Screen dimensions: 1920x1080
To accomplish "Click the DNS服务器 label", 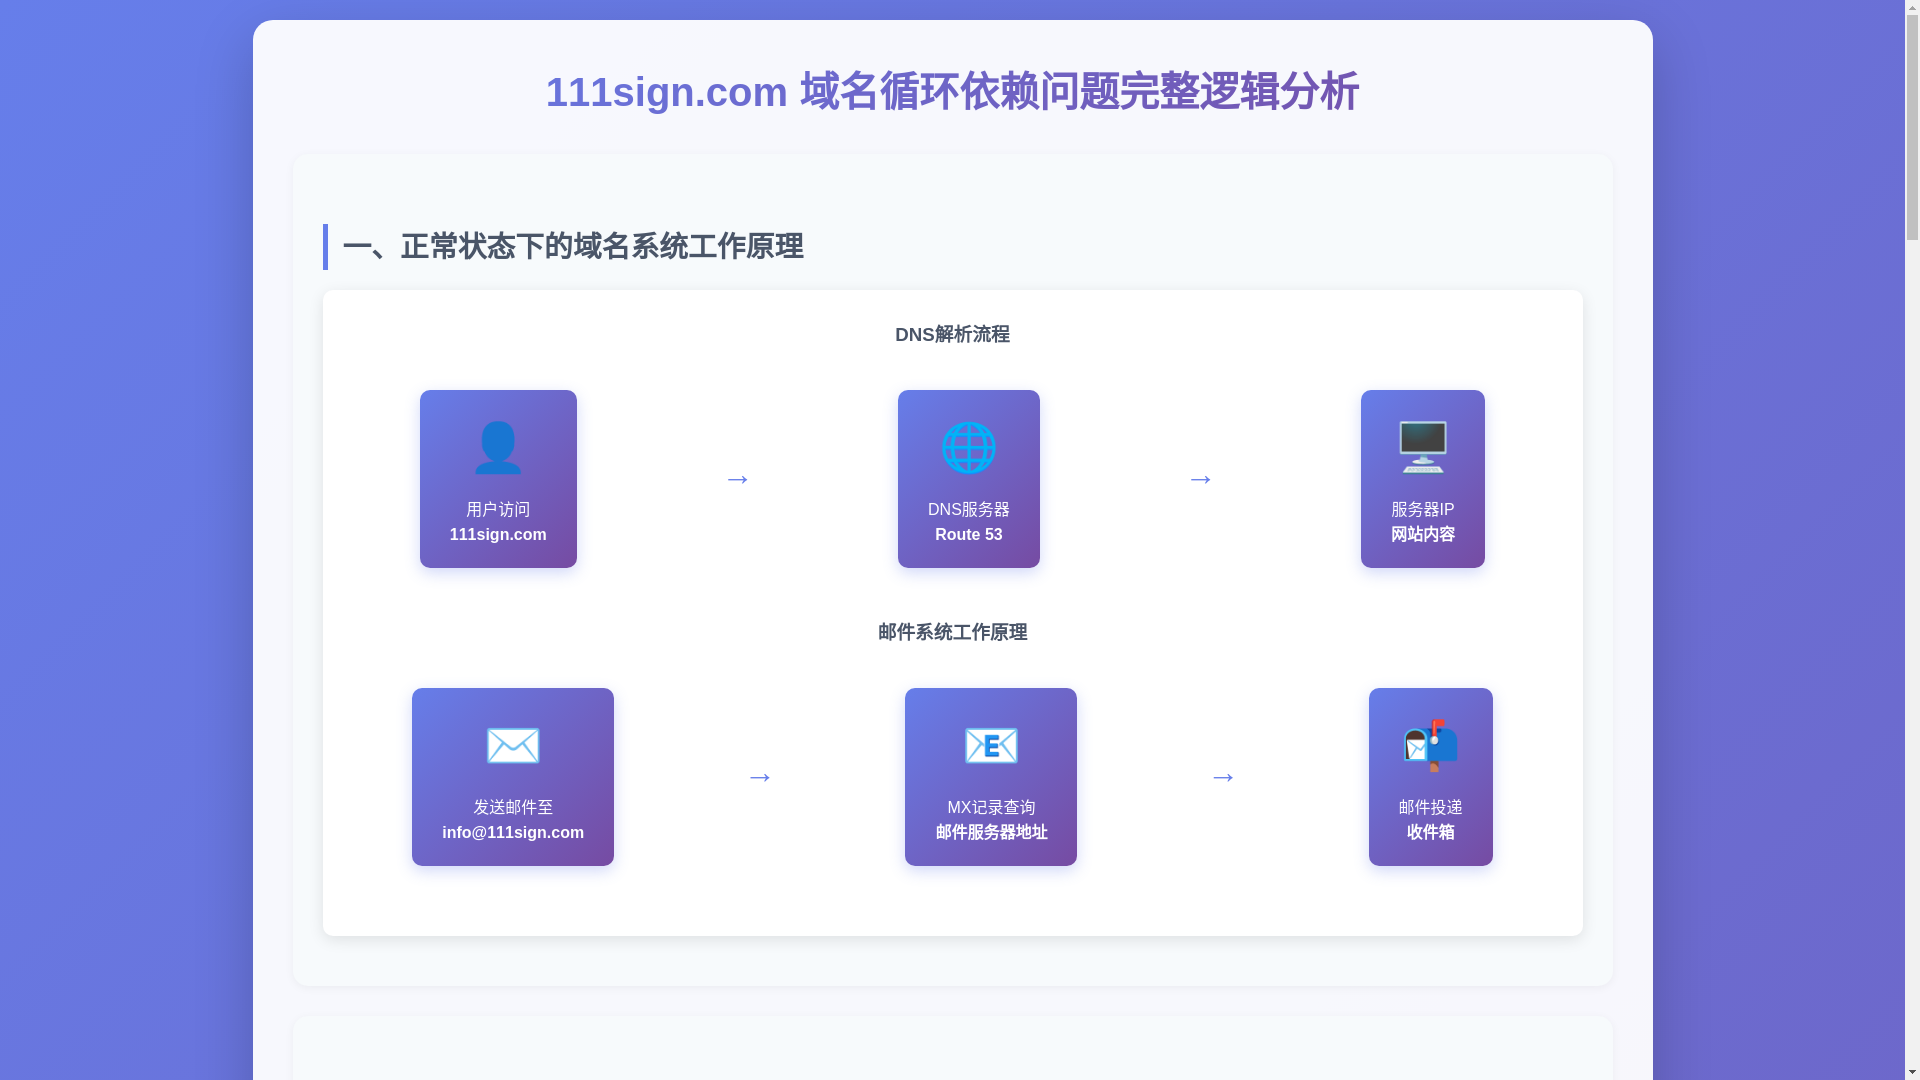I will coord(968,510).
